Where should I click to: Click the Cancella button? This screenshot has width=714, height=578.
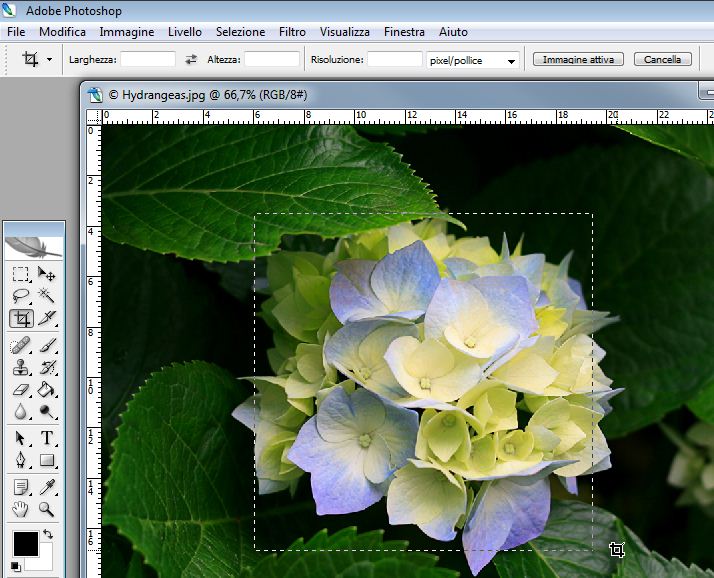click(663, 59)
